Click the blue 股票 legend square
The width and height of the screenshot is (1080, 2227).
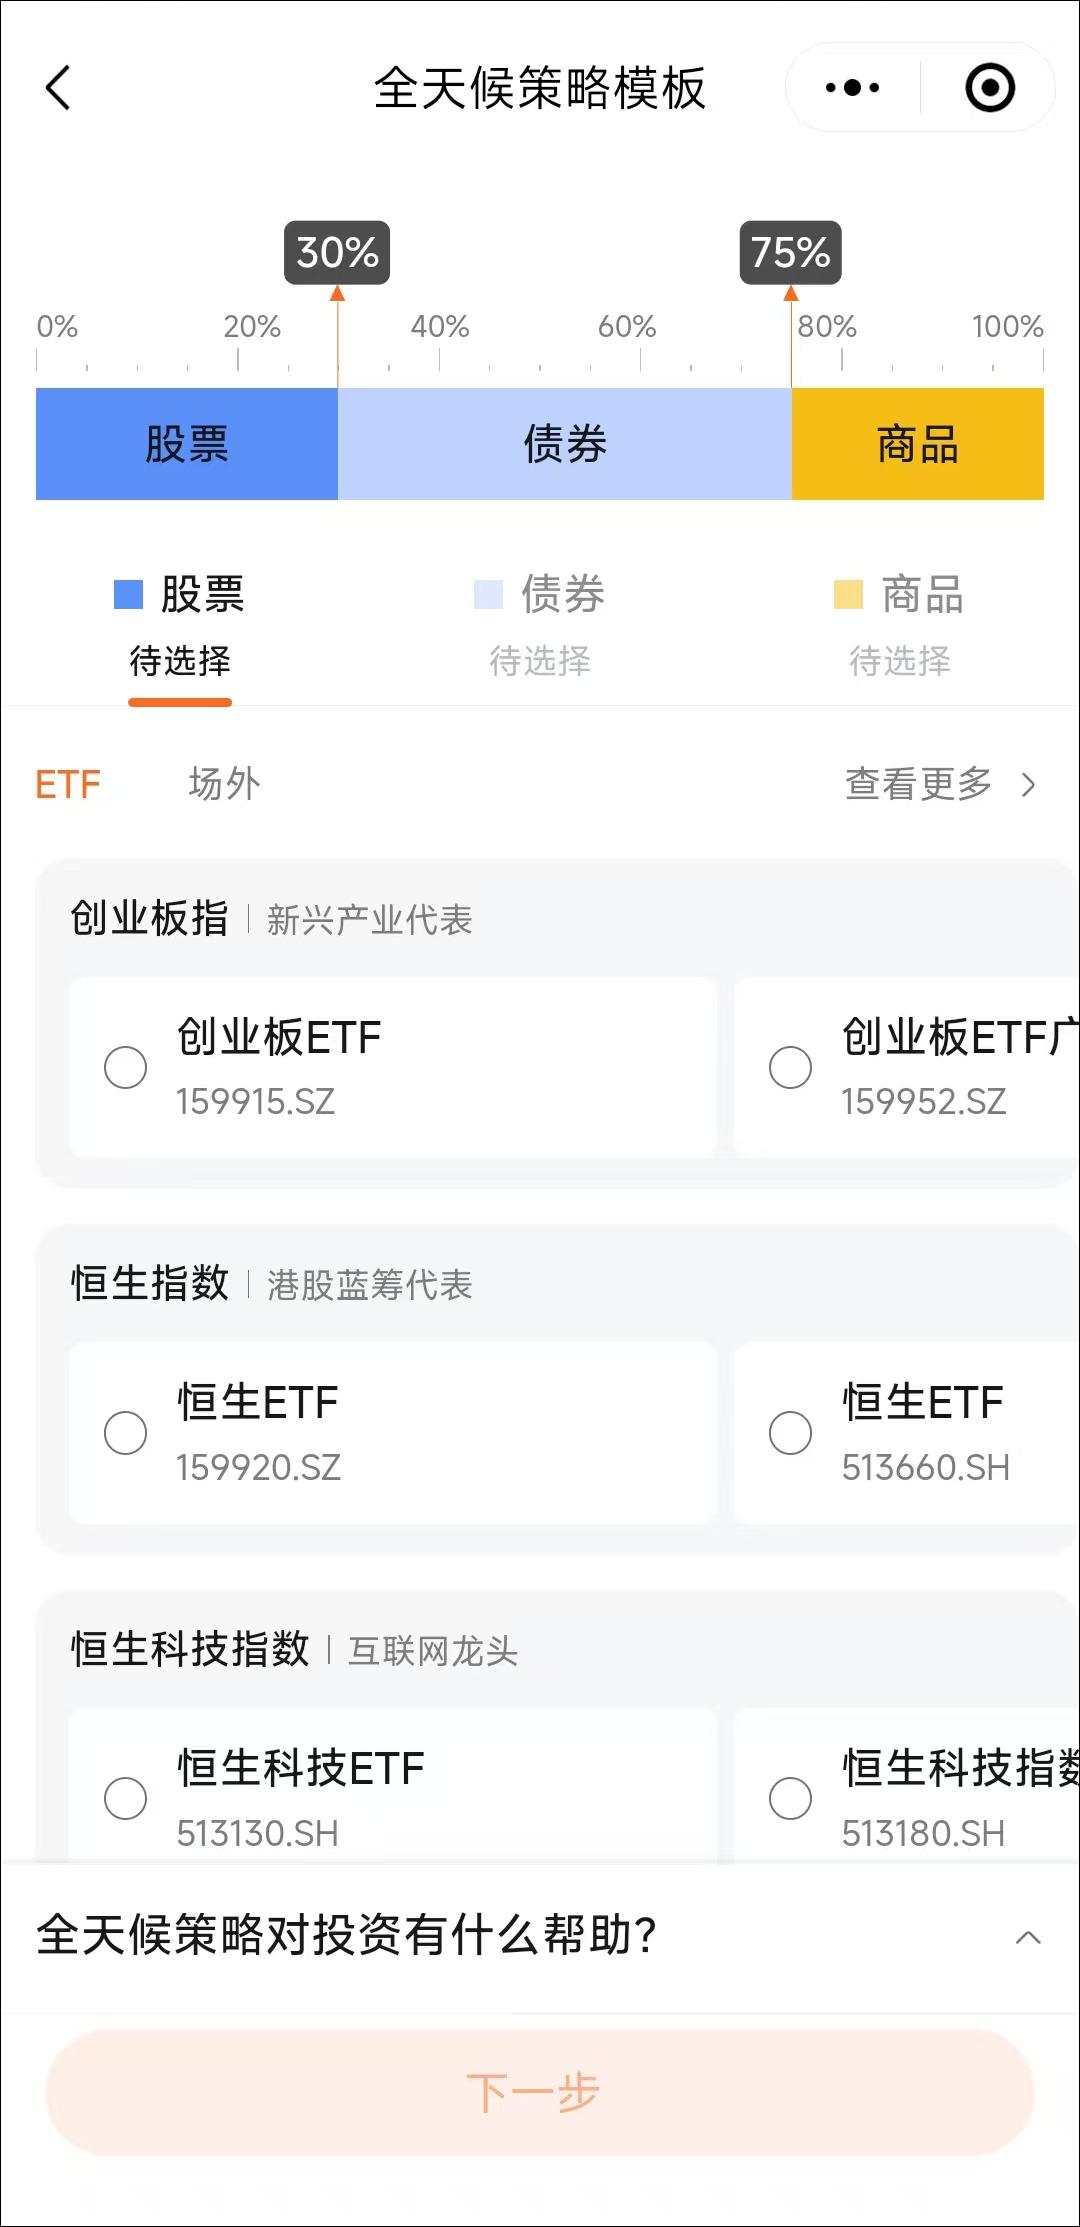(x=129, y=594)
